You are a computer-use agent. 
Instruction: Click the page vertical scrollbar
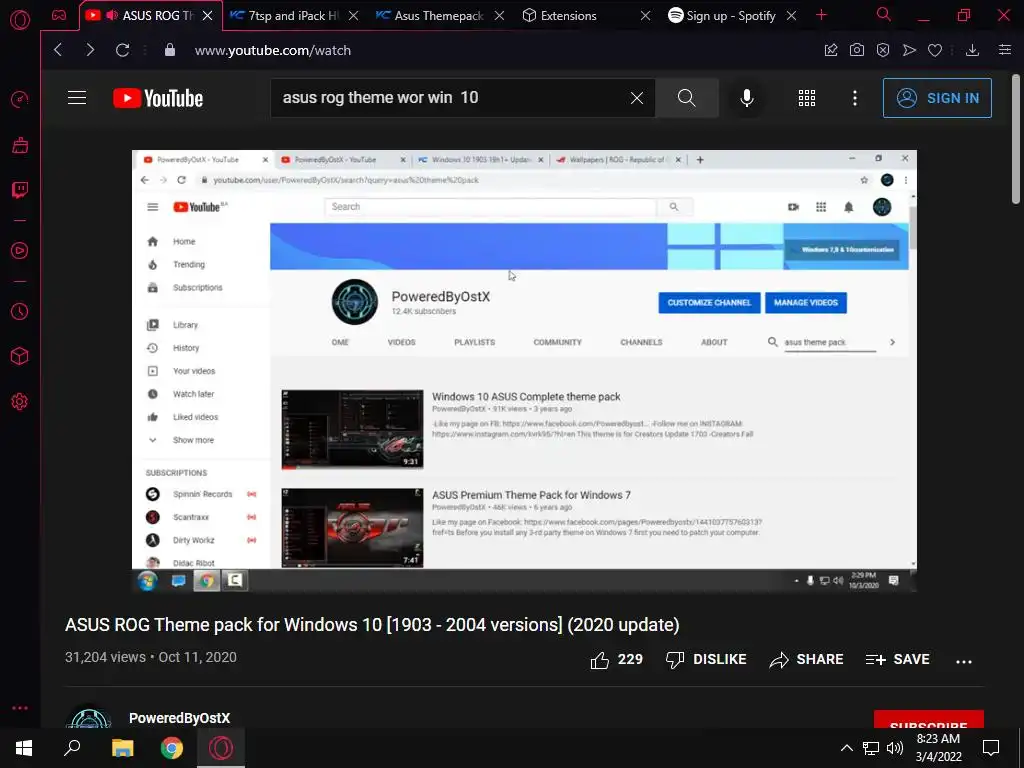click(1016, 138)
